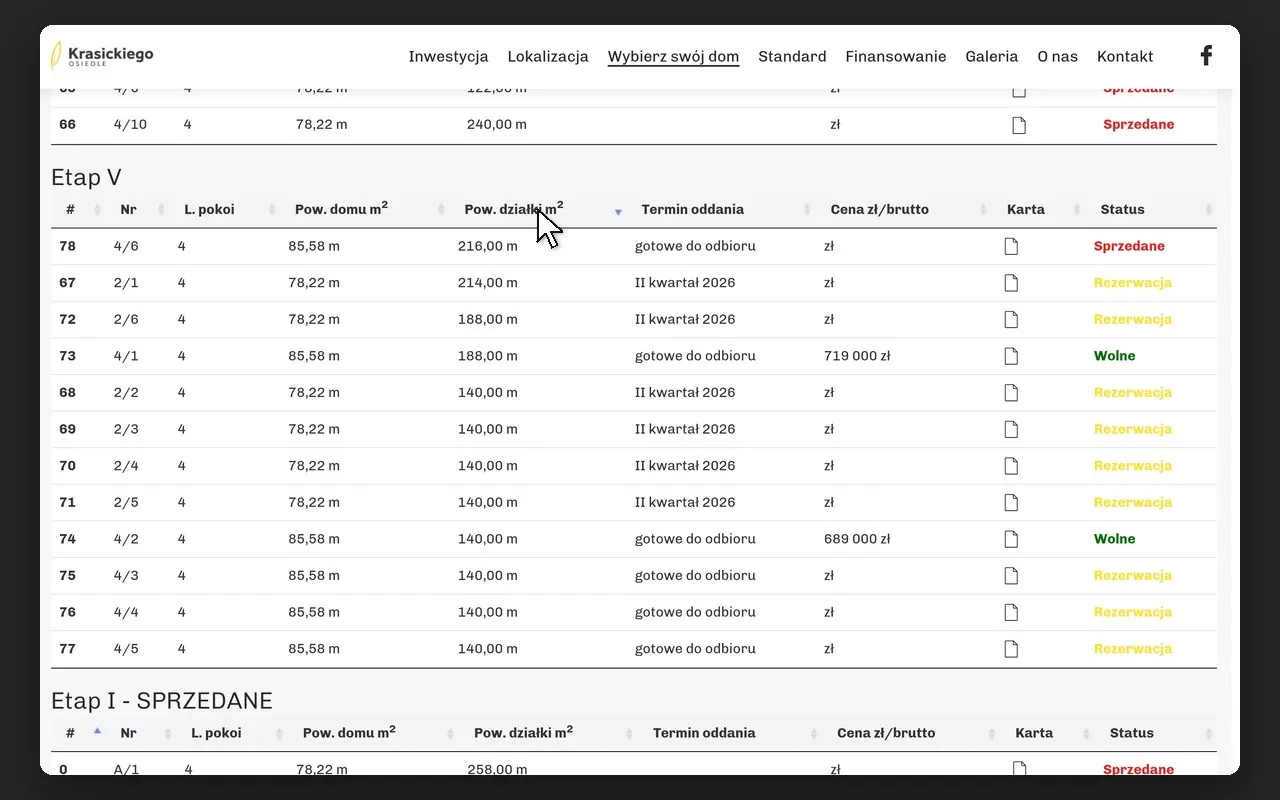Sort Etap V by Pow. działki arrow
Viewport: 1280px width, 800px height.
pyautogui.click(x=618, y=211)
